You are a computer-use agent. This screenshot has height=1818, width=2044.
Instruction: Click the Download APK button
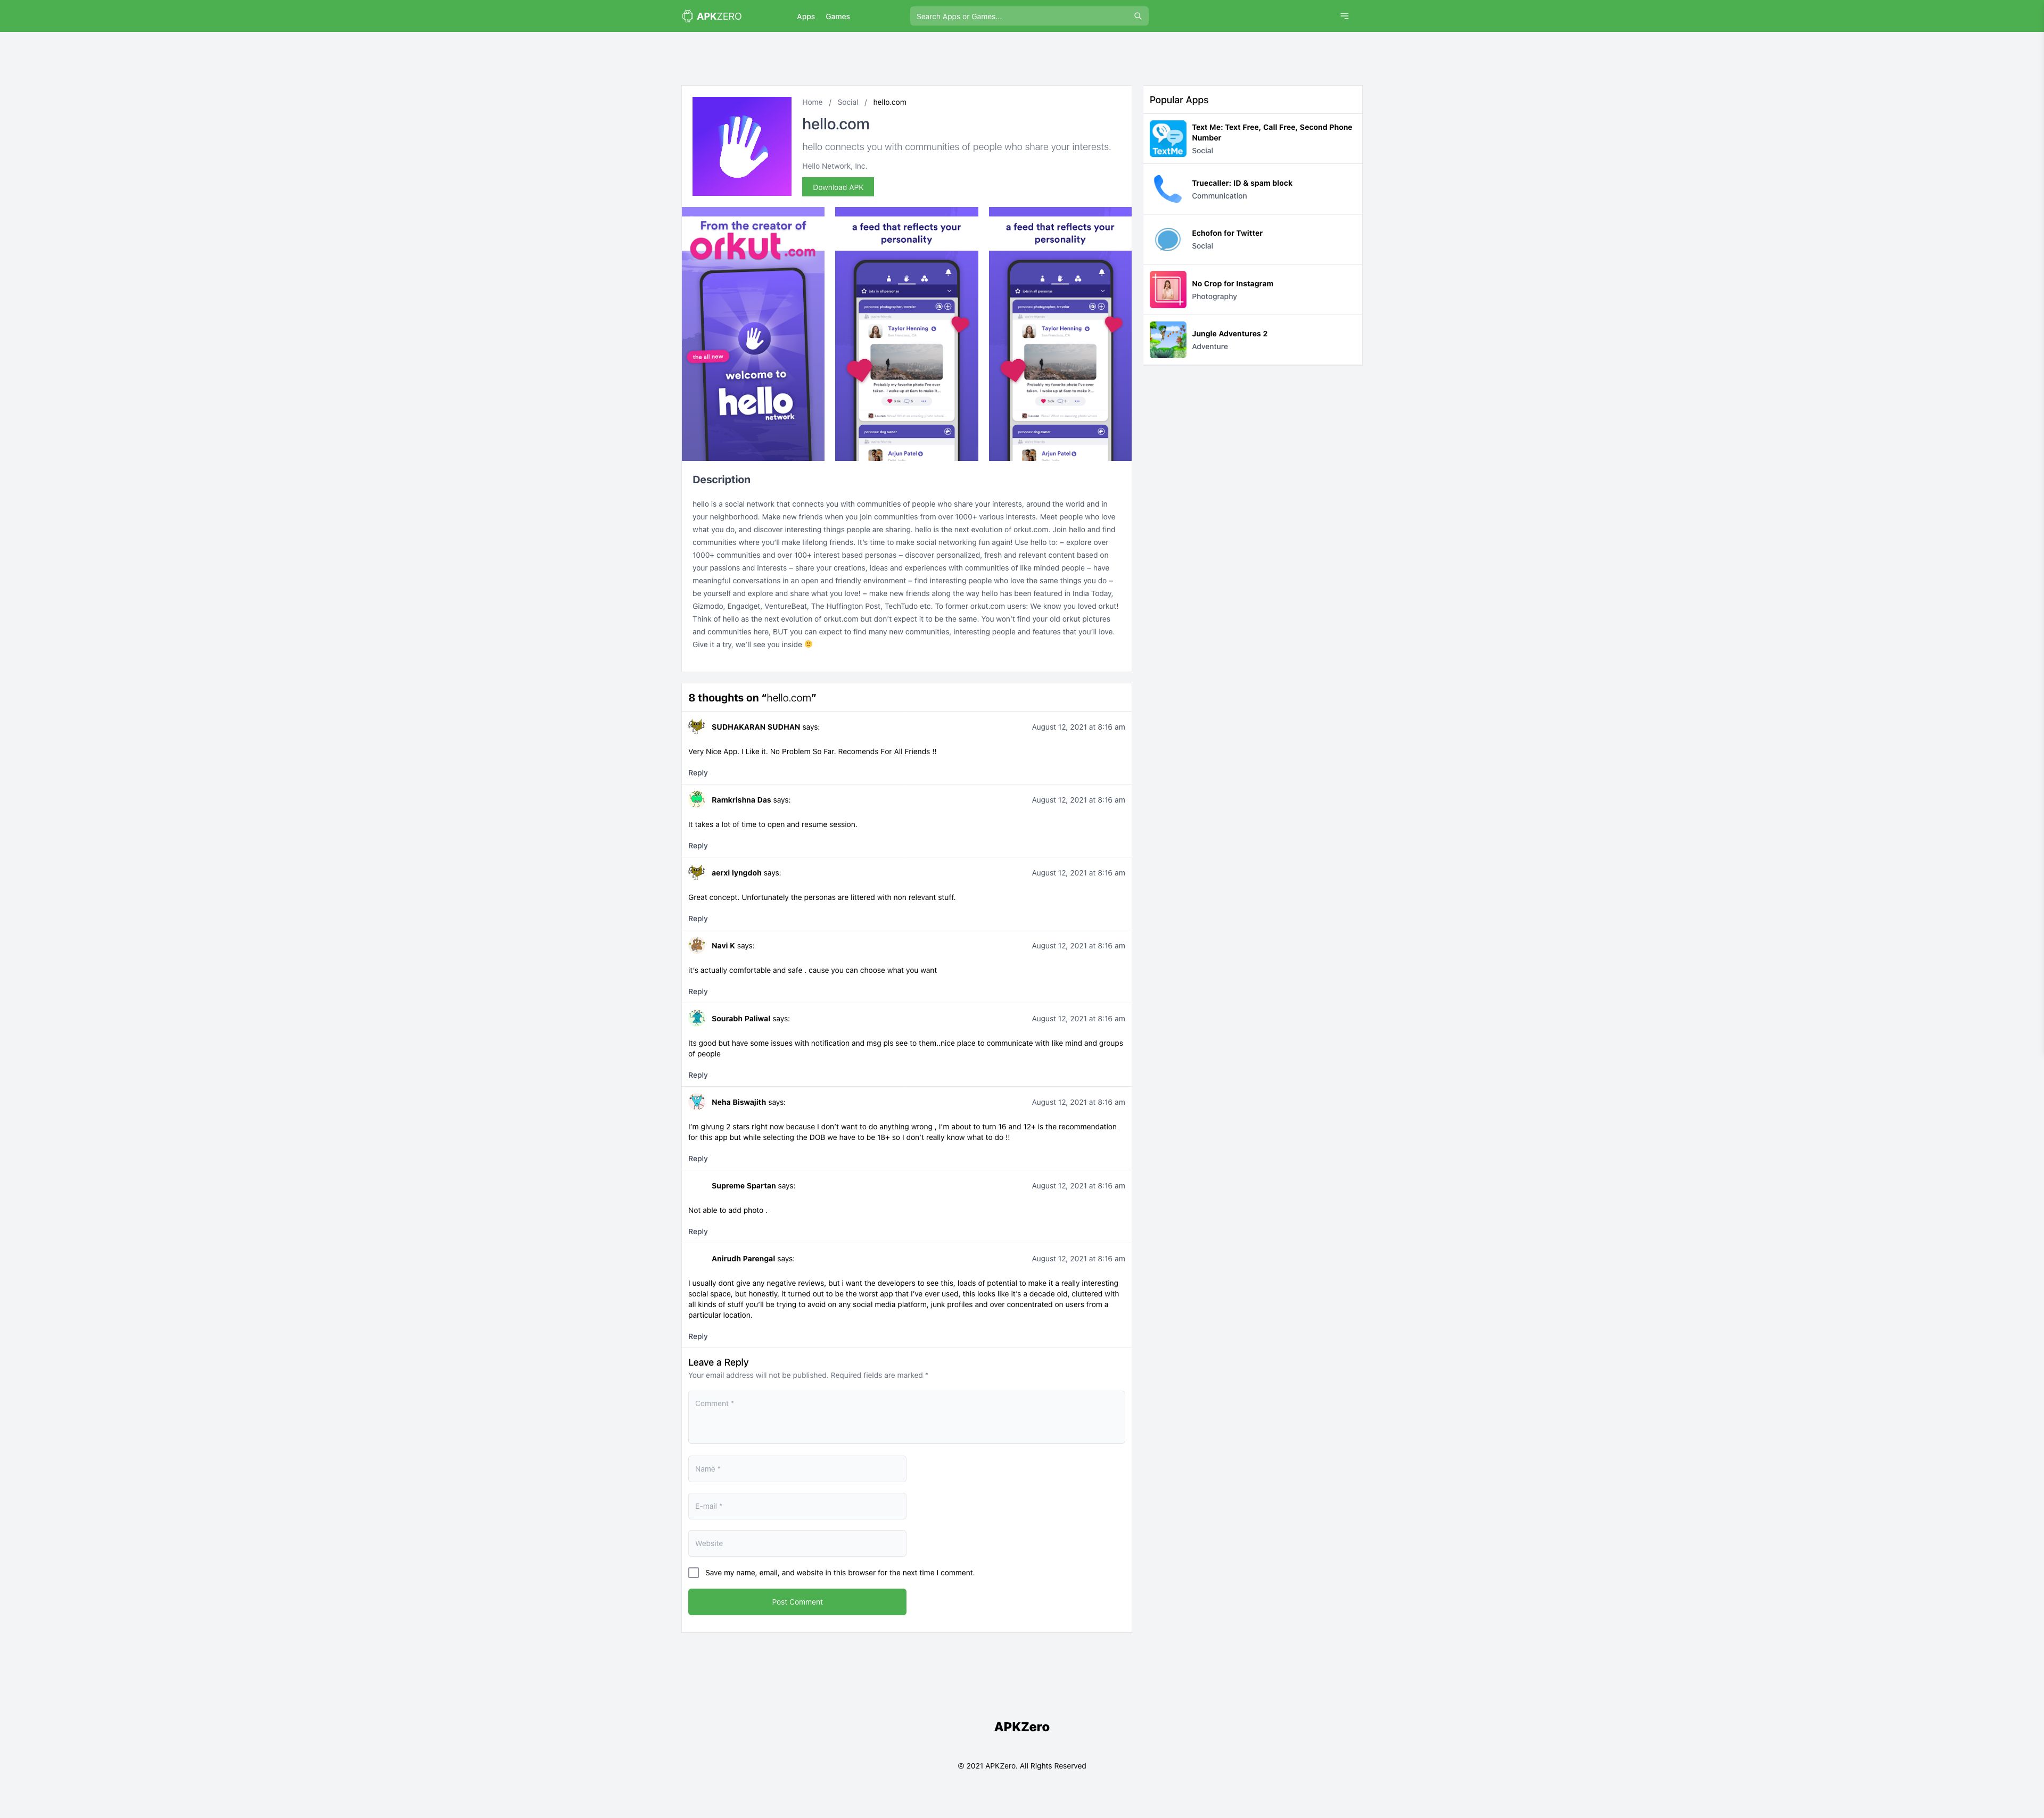coord(838,187)
